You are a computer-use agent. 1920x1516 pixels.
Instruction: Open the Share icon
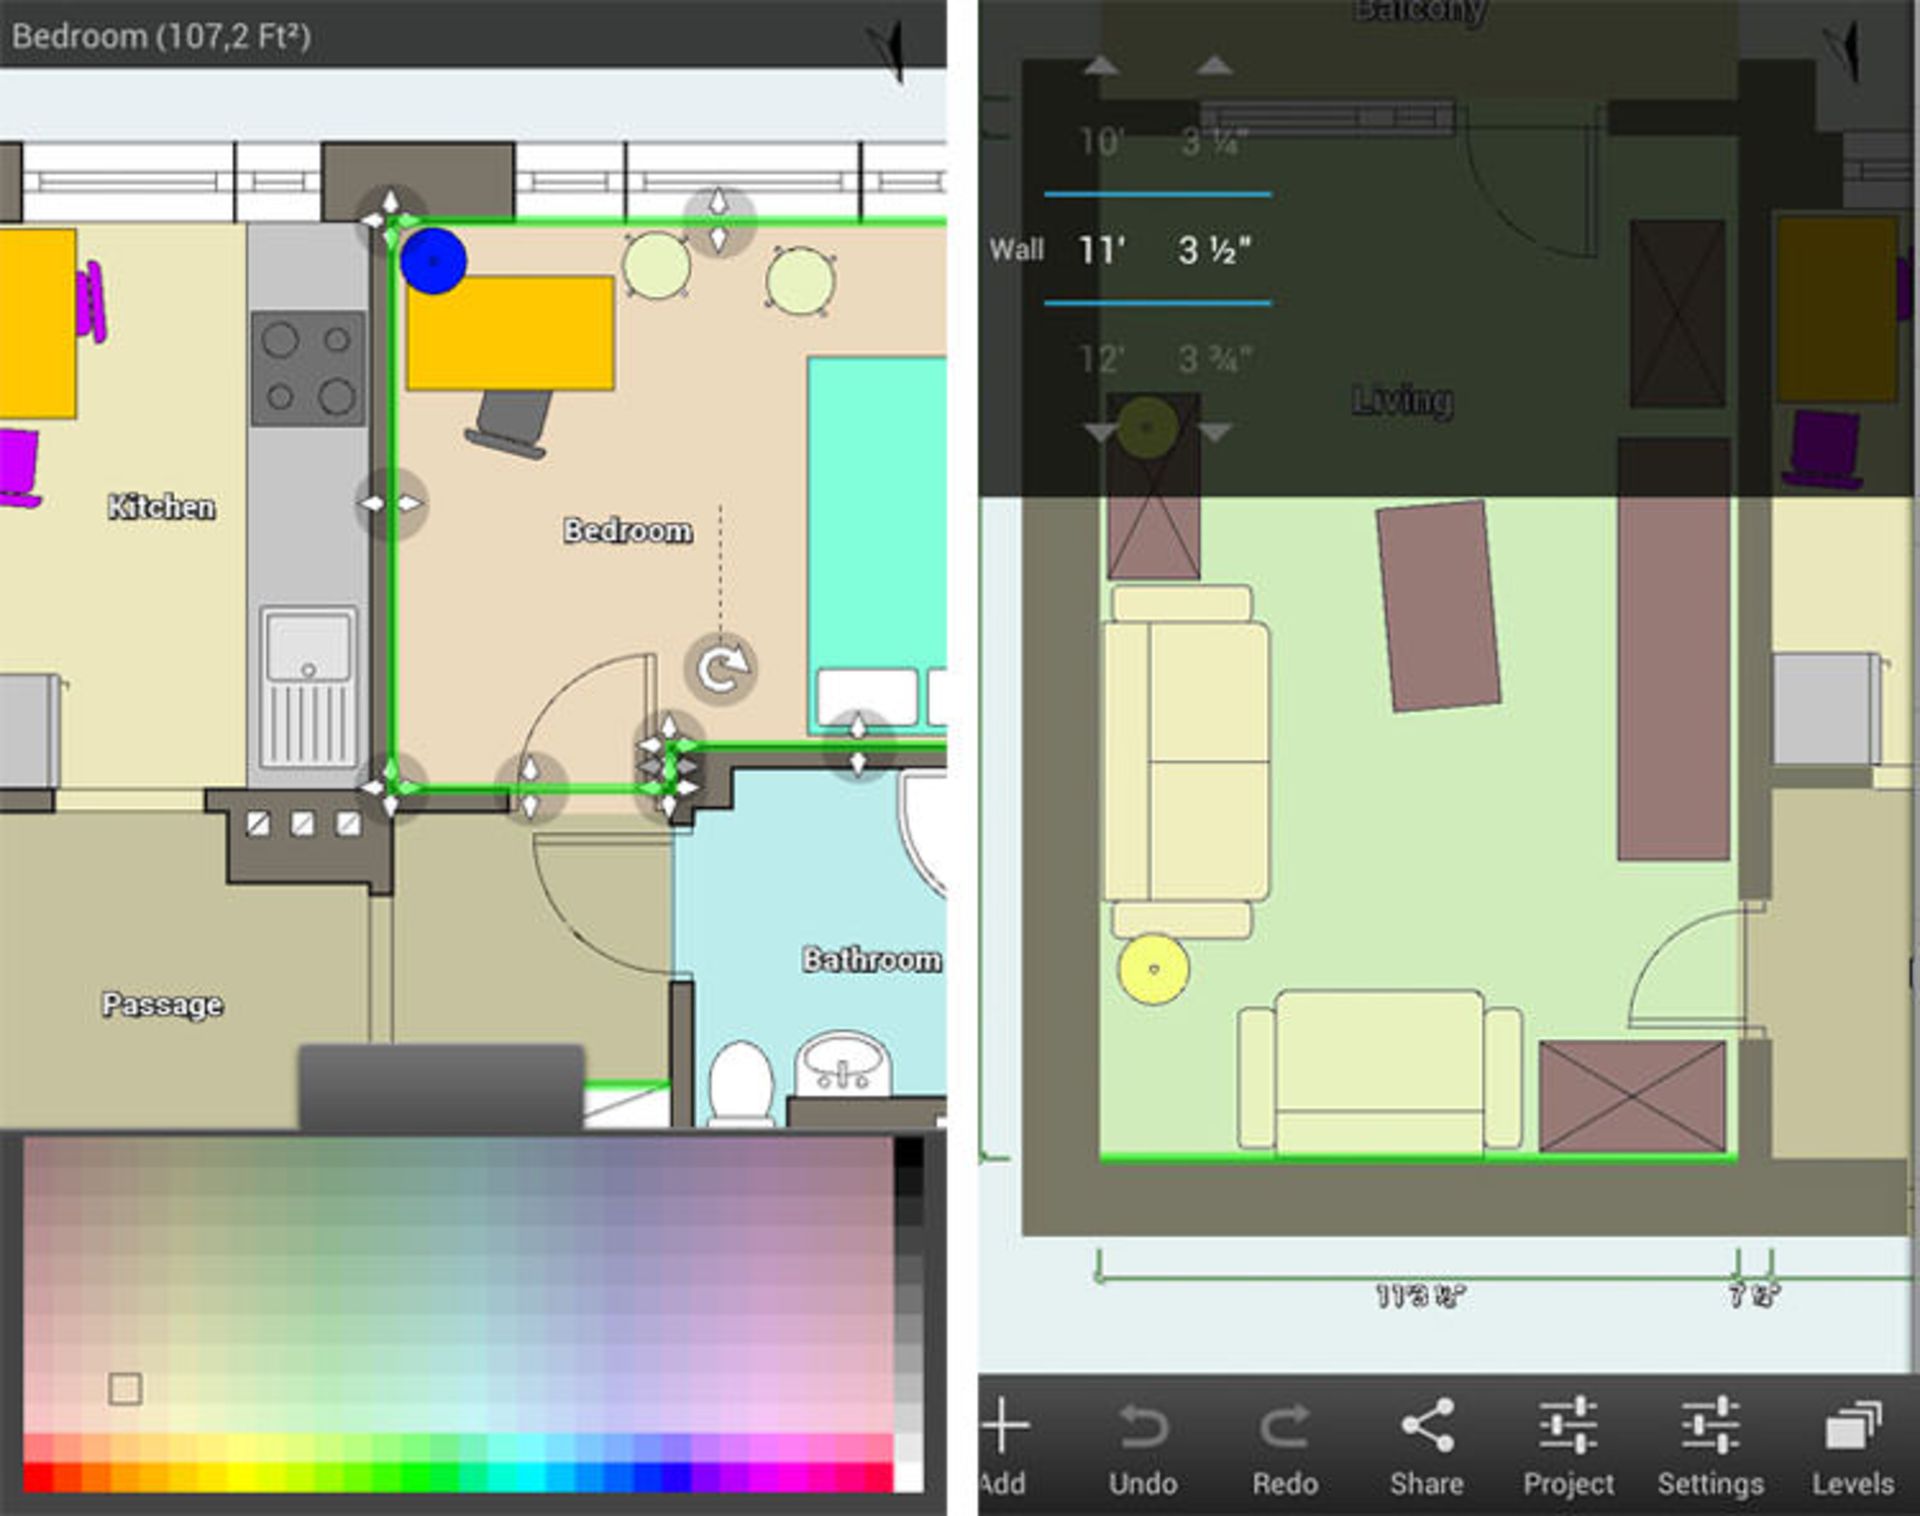[1427, 1425]
